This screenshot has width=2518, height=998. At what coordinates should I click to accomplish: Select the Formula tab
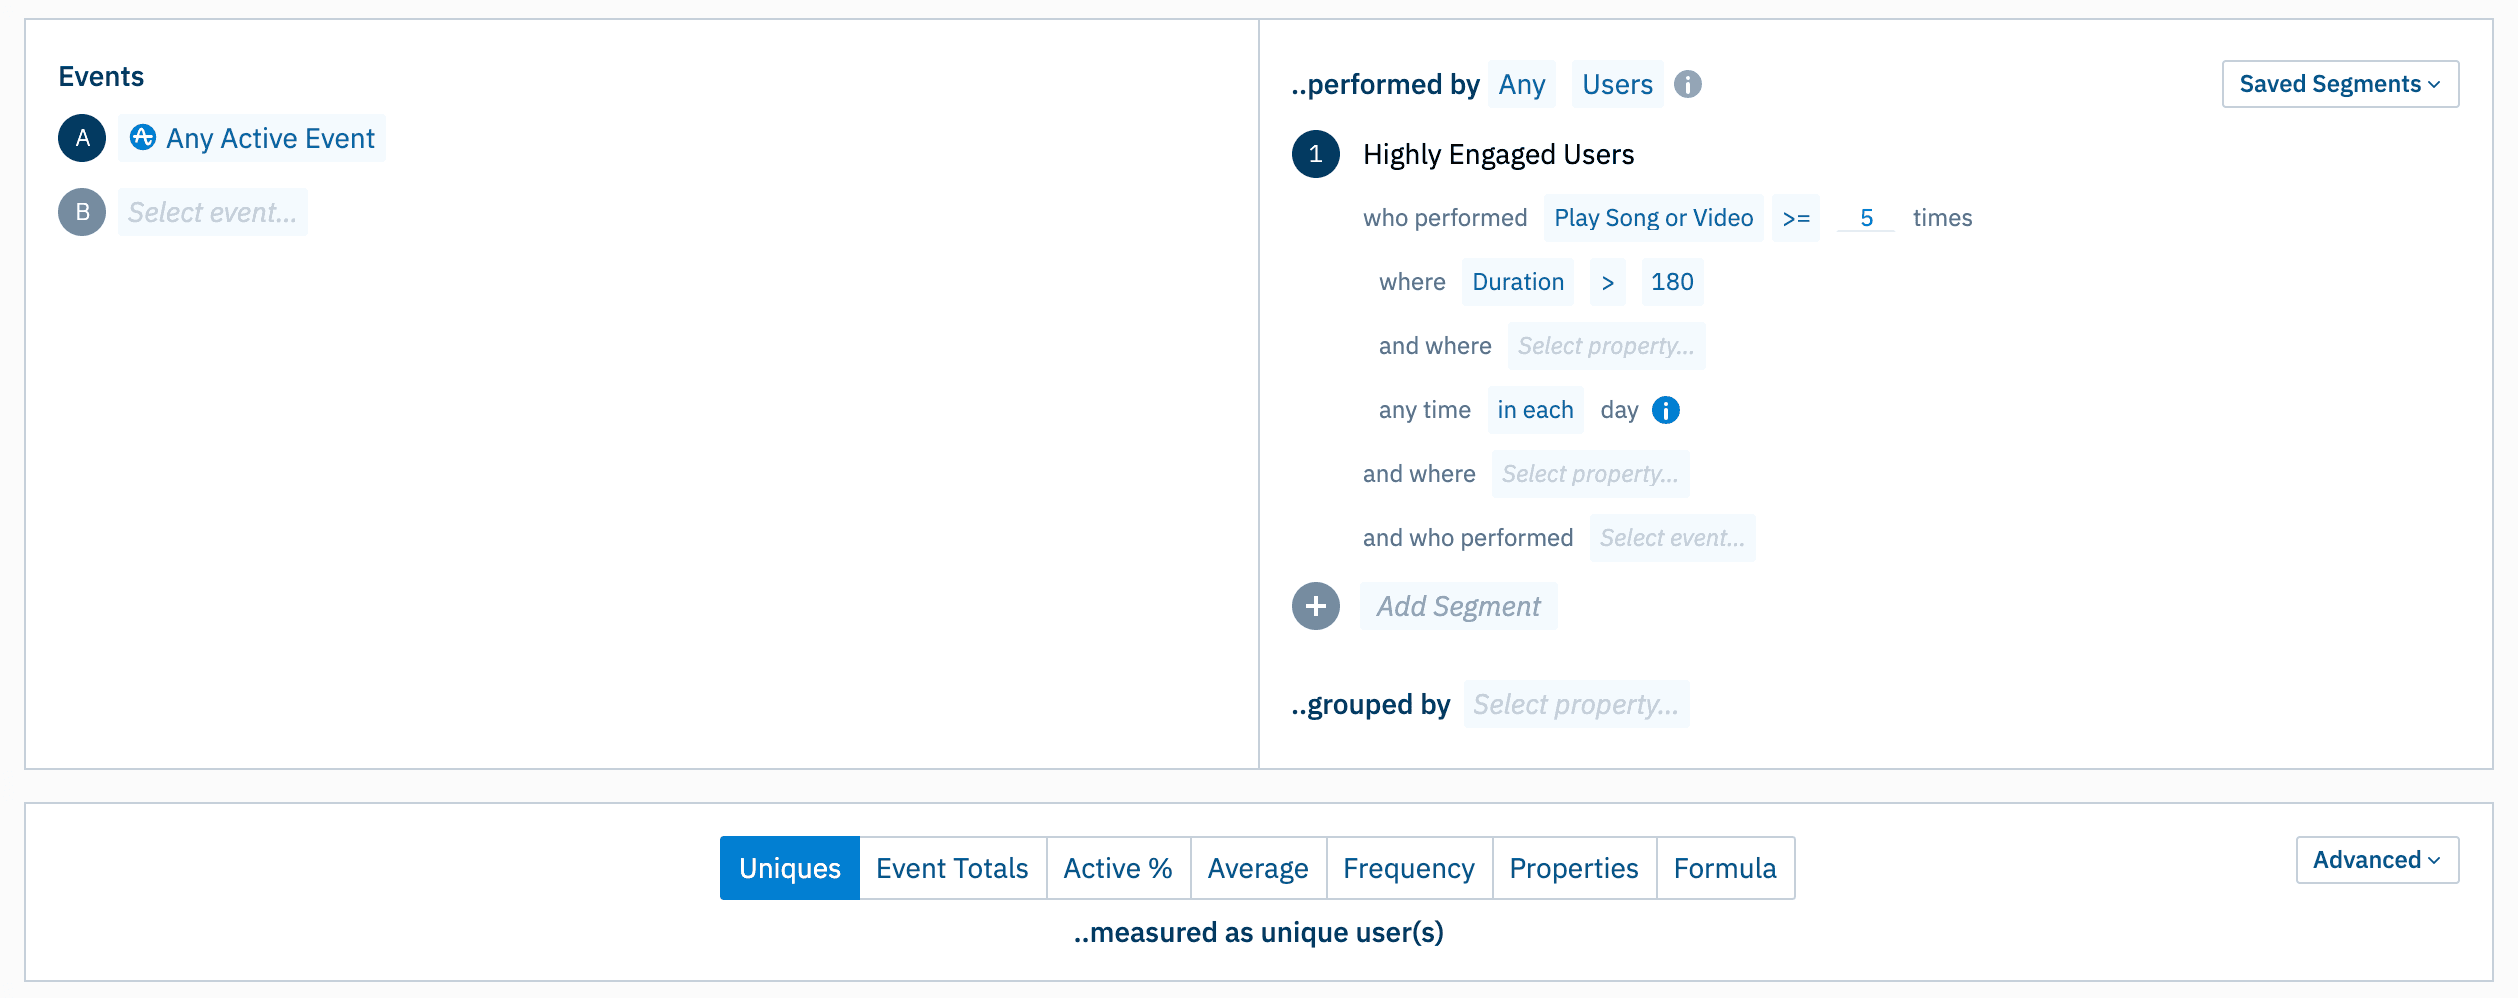coord(1725,868)
